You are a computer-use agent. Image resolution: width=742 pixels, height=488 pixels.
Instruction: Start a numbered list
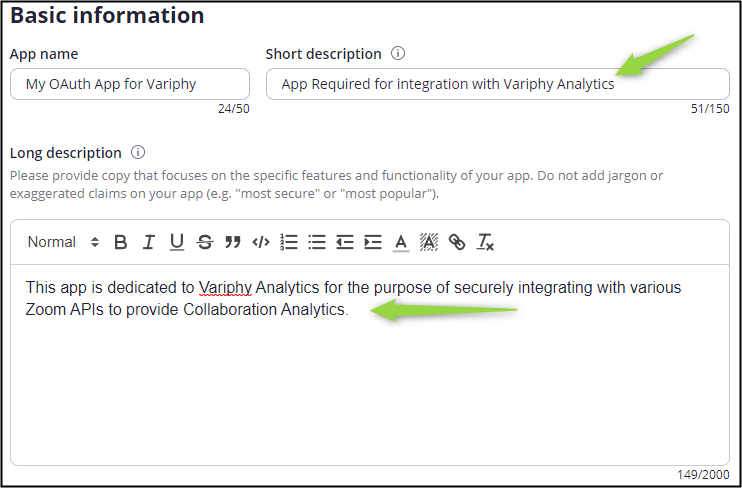click(289, 242)
